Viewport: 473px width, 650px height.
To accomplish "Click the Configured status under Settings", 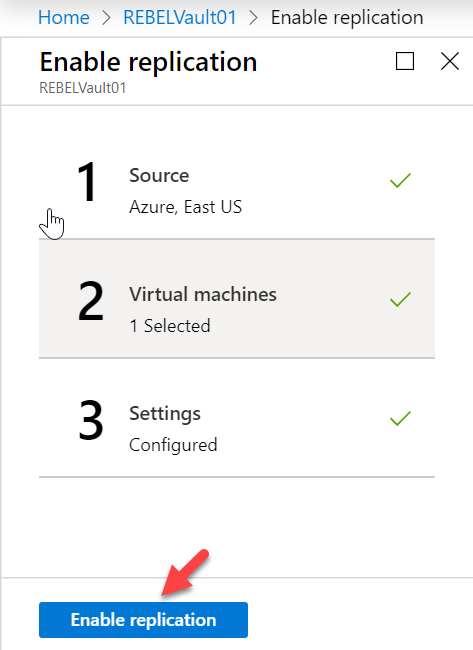I will (x=173, y=445).
